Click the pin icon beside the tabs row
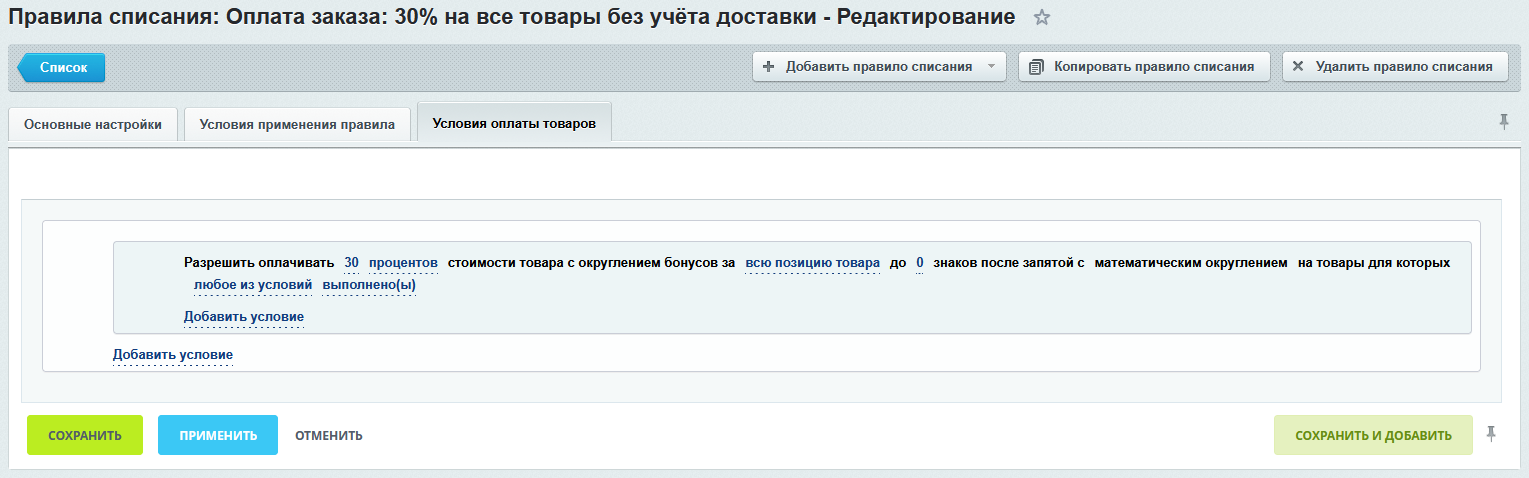 [1503, 122]
